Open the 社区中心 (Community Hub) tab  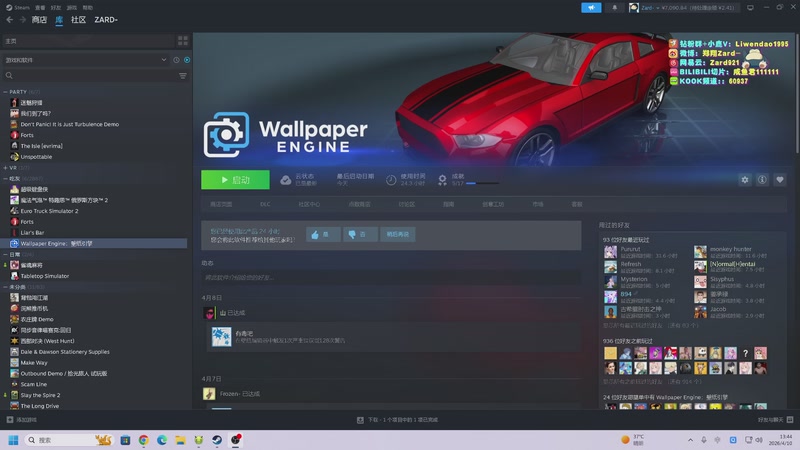(x=309, y=204)
